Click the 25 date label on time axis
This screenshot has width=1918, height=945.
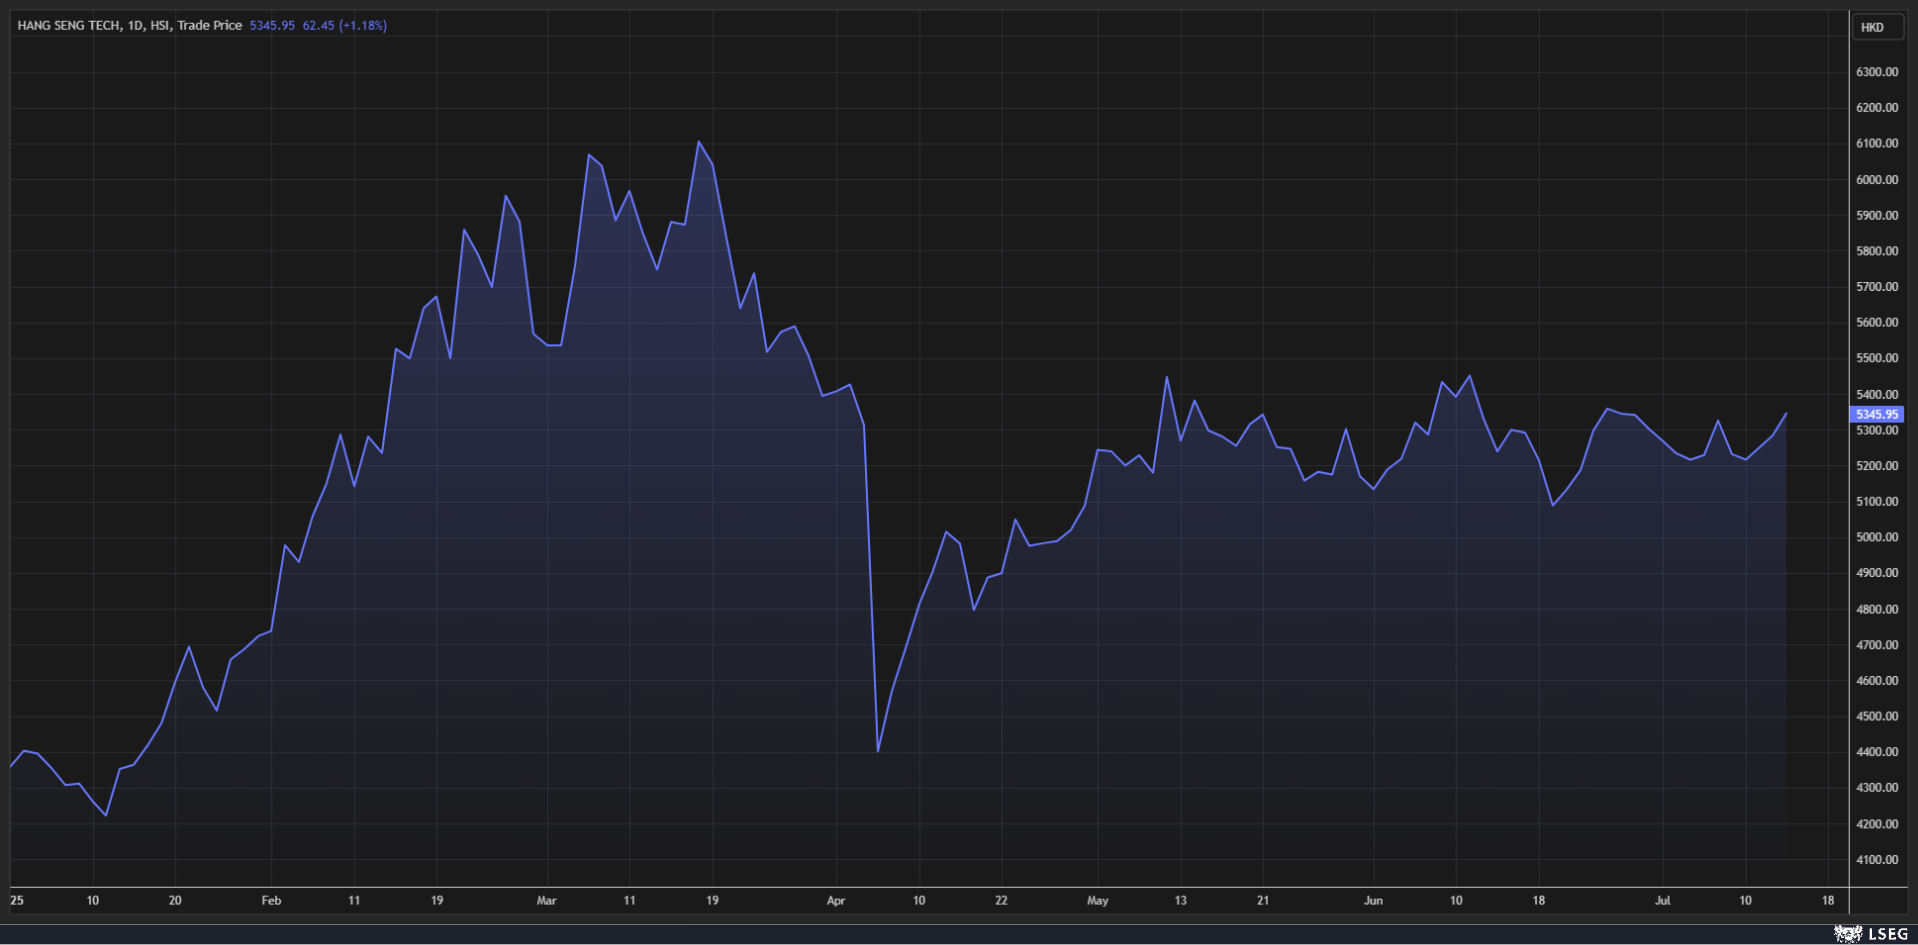(17, 901)
